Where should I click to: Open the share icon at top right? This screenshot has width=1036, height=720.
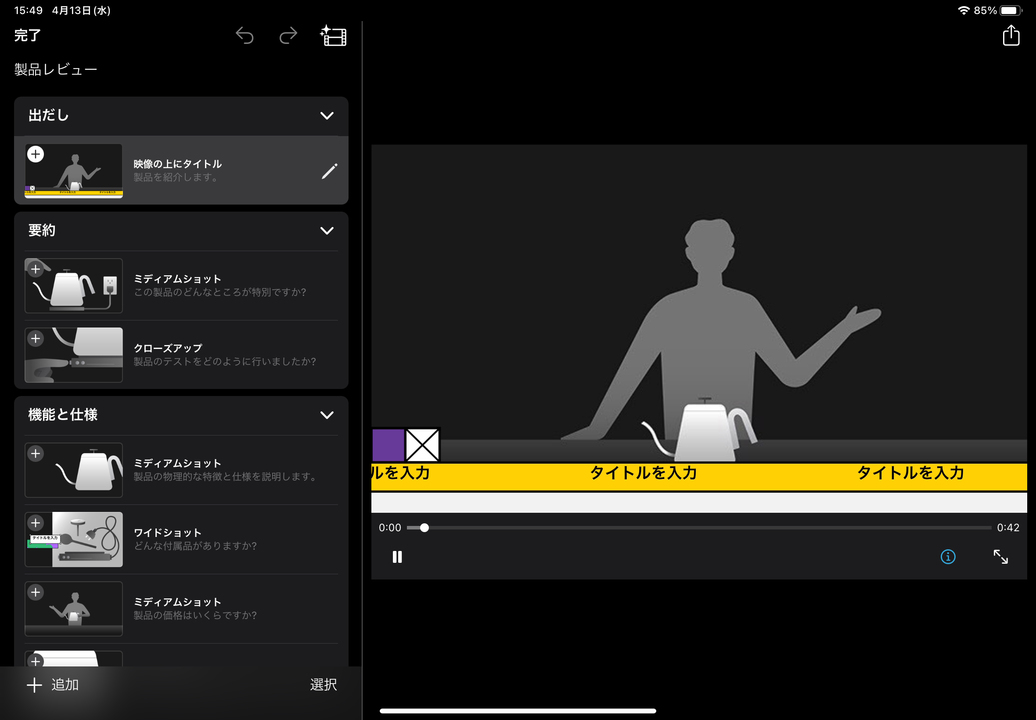[1011, 35]
